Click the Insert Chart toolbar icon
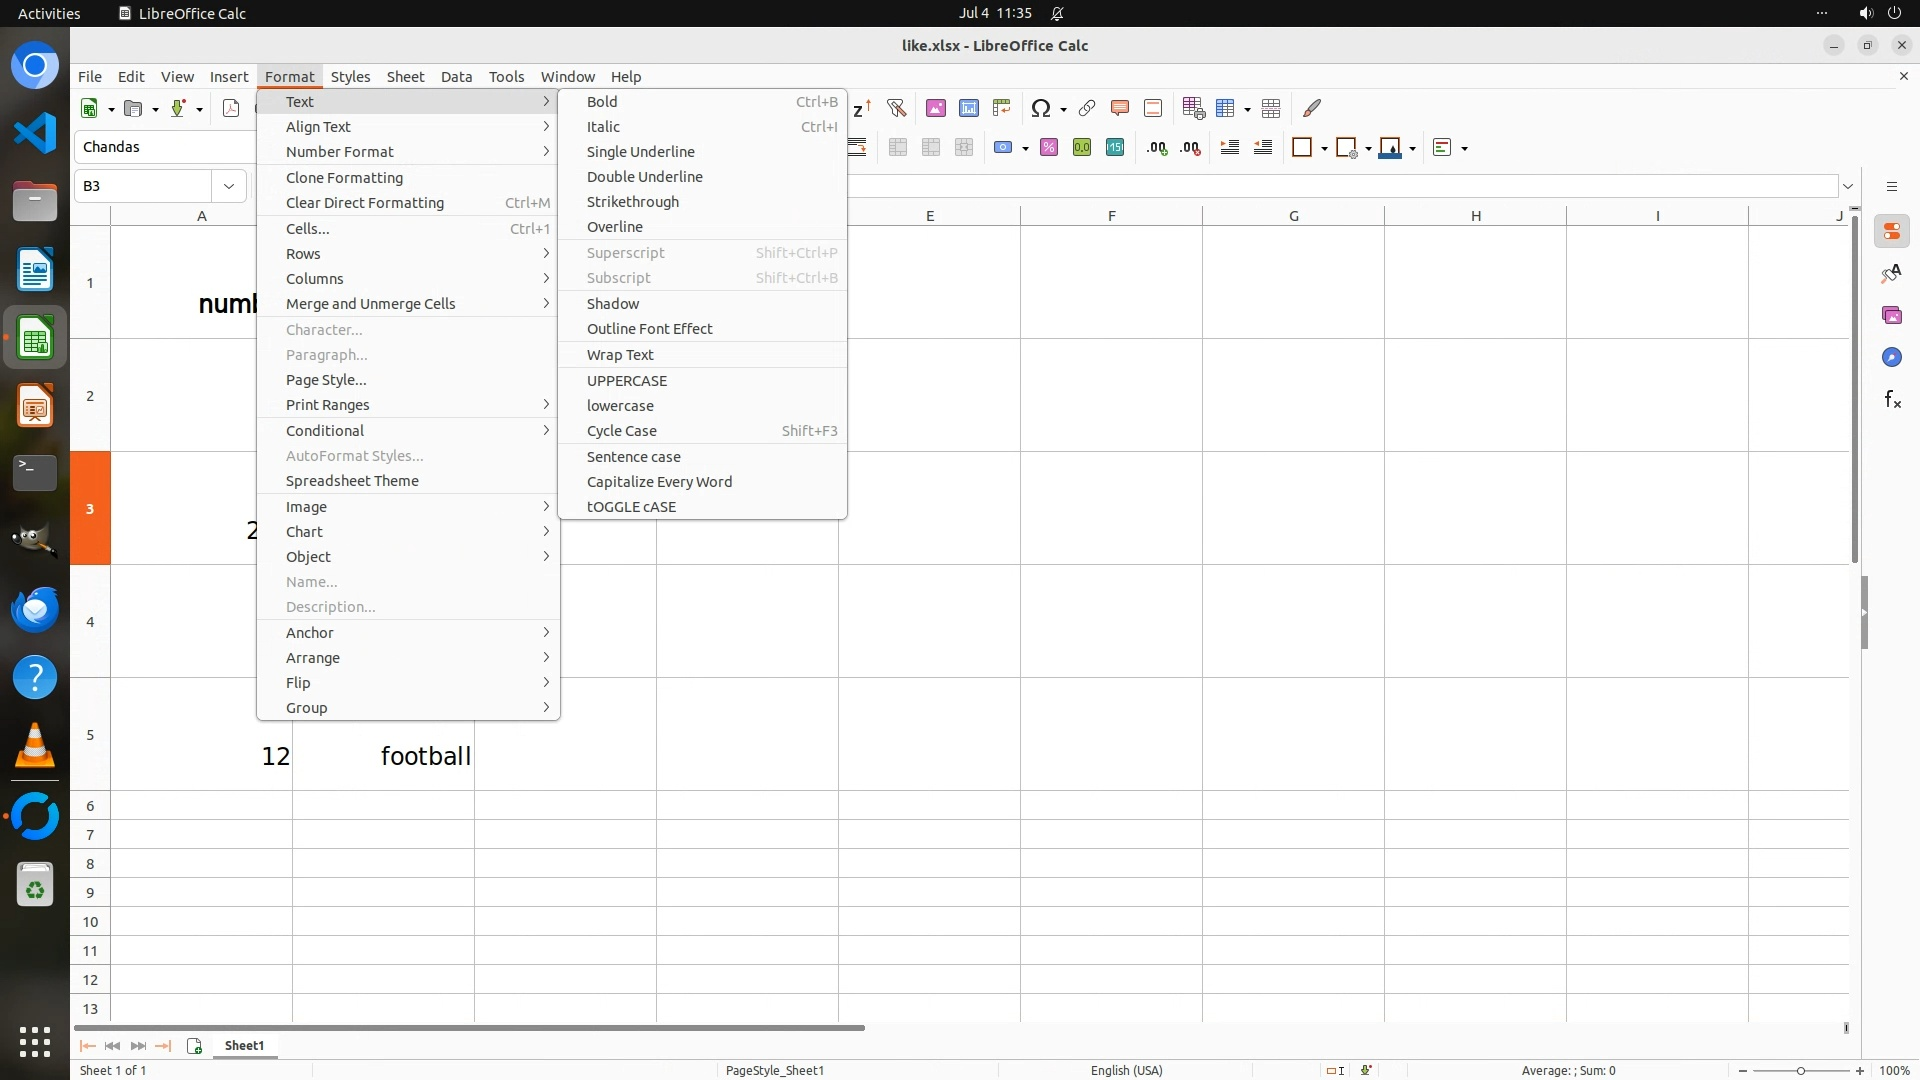 969,108
